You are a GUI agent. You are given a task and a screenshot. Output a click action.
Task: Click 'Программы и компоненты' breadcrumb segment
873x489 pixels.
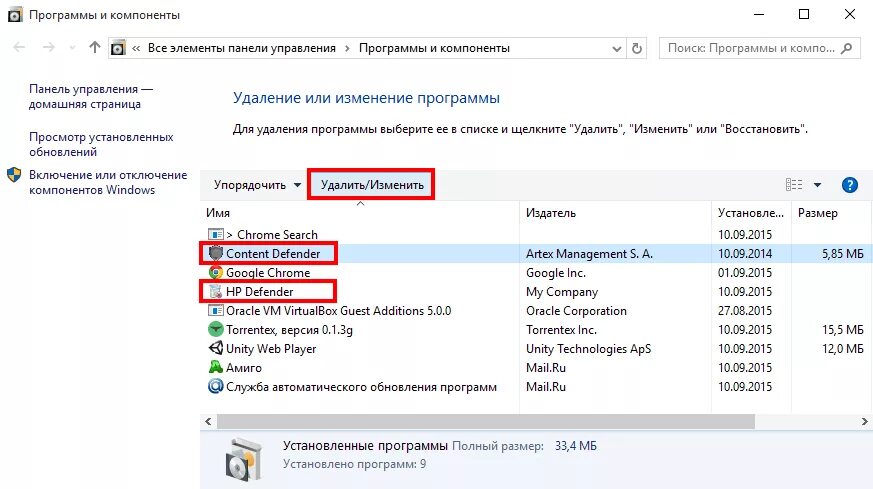(434, 48)
